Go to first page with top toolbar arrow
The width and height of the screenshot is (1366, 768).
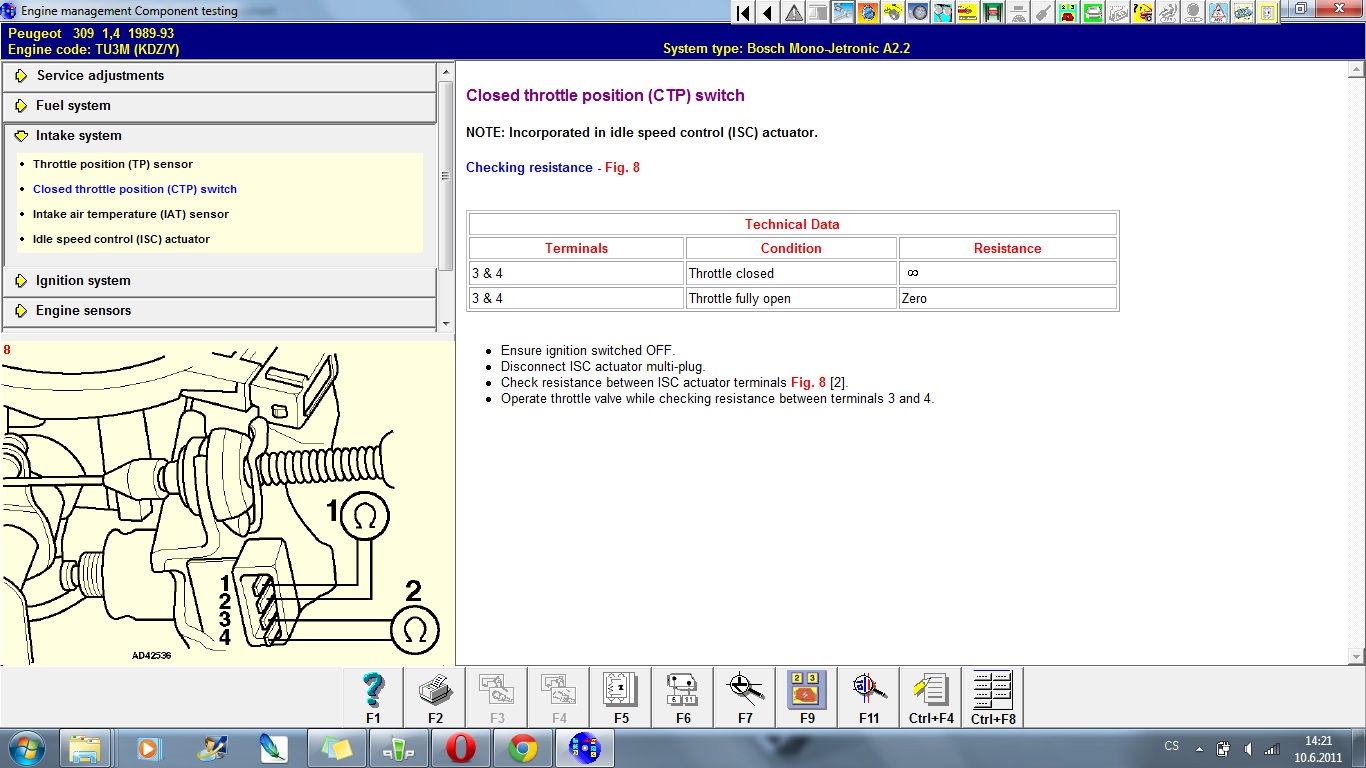point(743,13)
